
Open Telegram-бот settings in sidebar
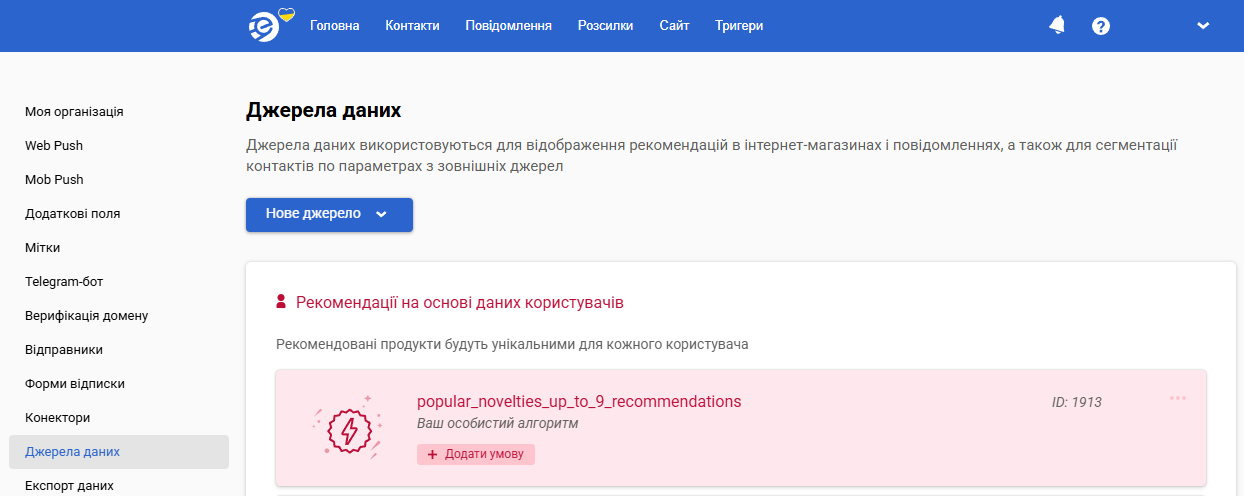pyautogui.click(x=64, y=281)
